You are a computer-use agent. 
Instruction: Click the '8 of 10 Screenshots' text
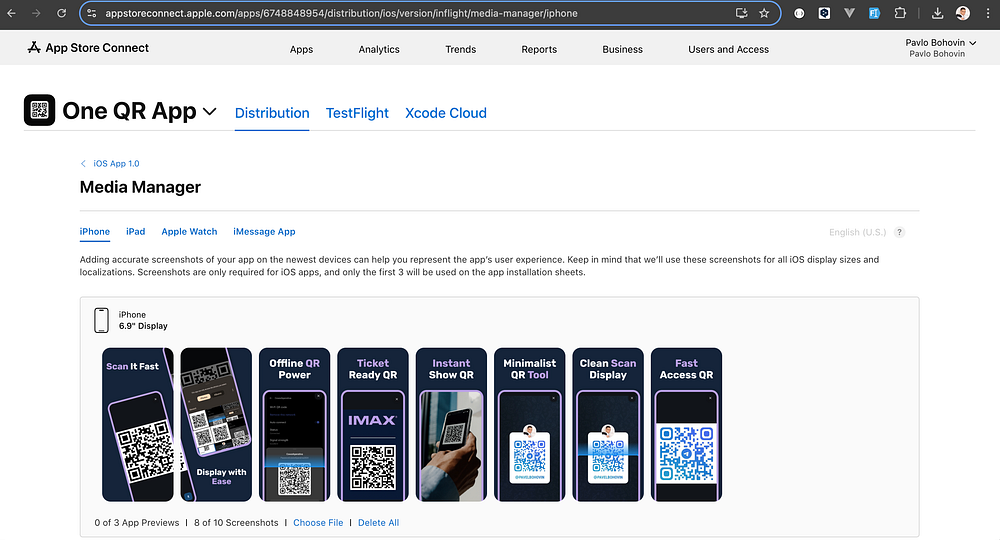click(x=236, y=522)
